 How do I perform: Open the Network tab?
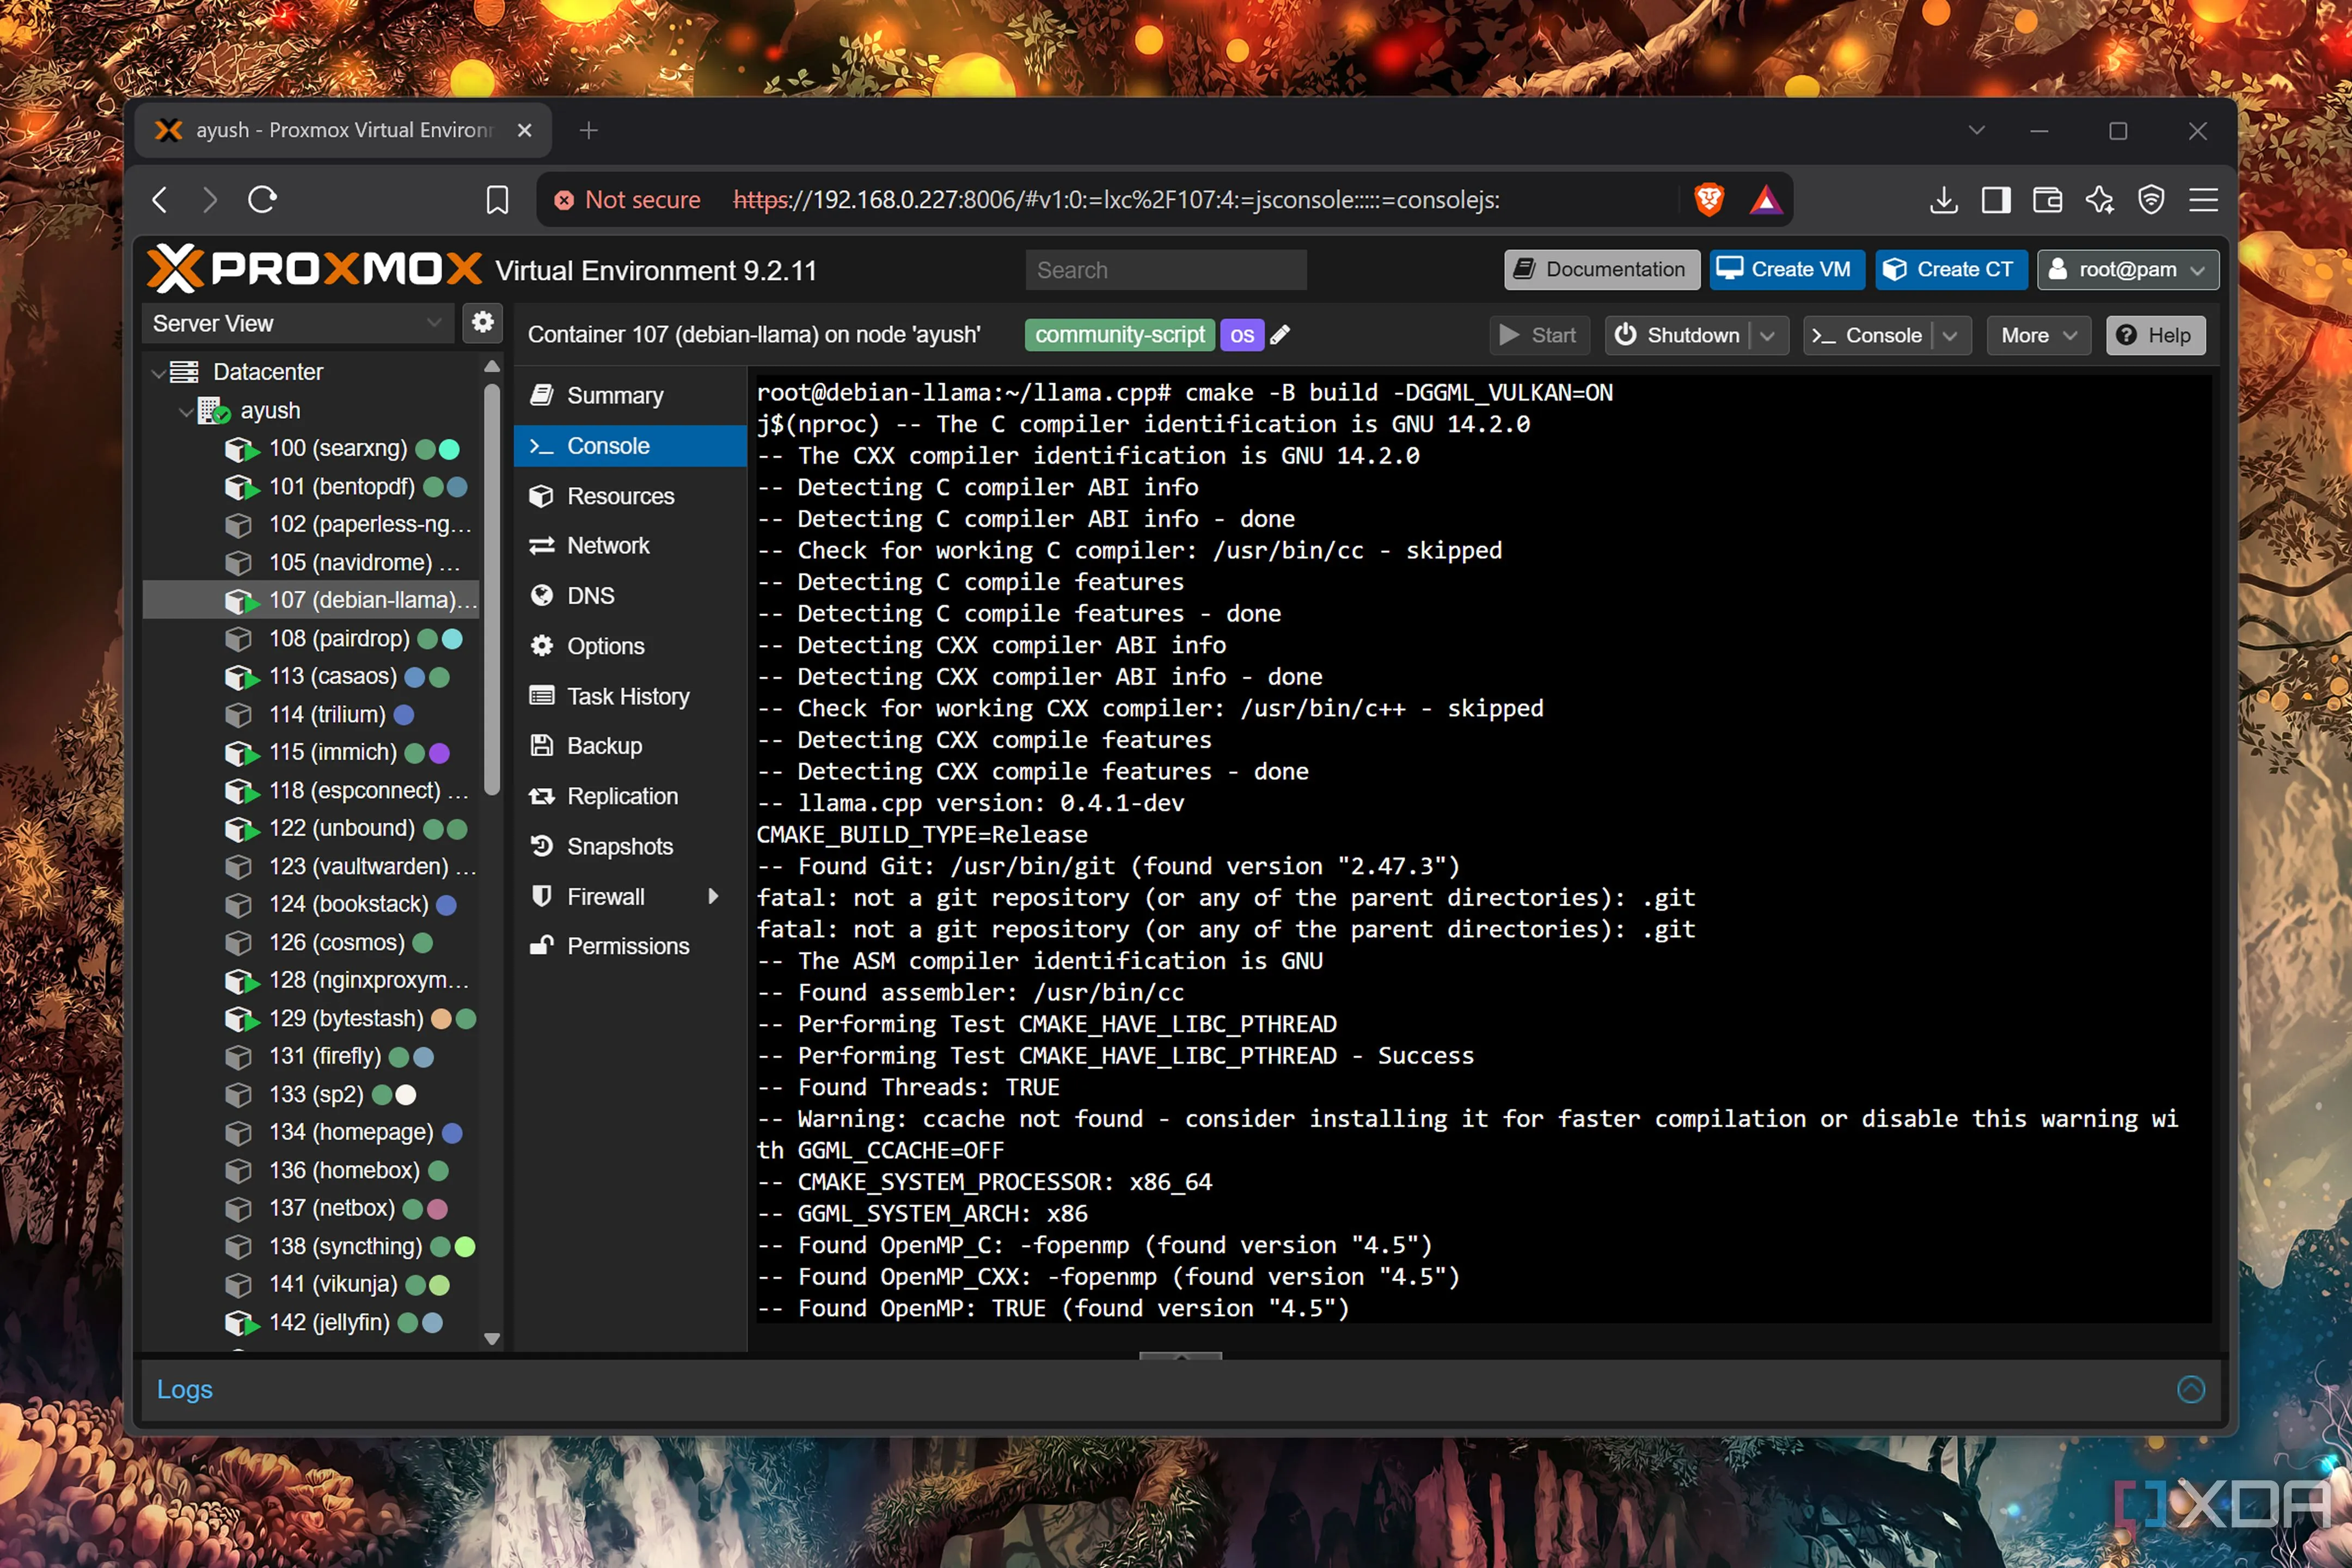point(630,546)
